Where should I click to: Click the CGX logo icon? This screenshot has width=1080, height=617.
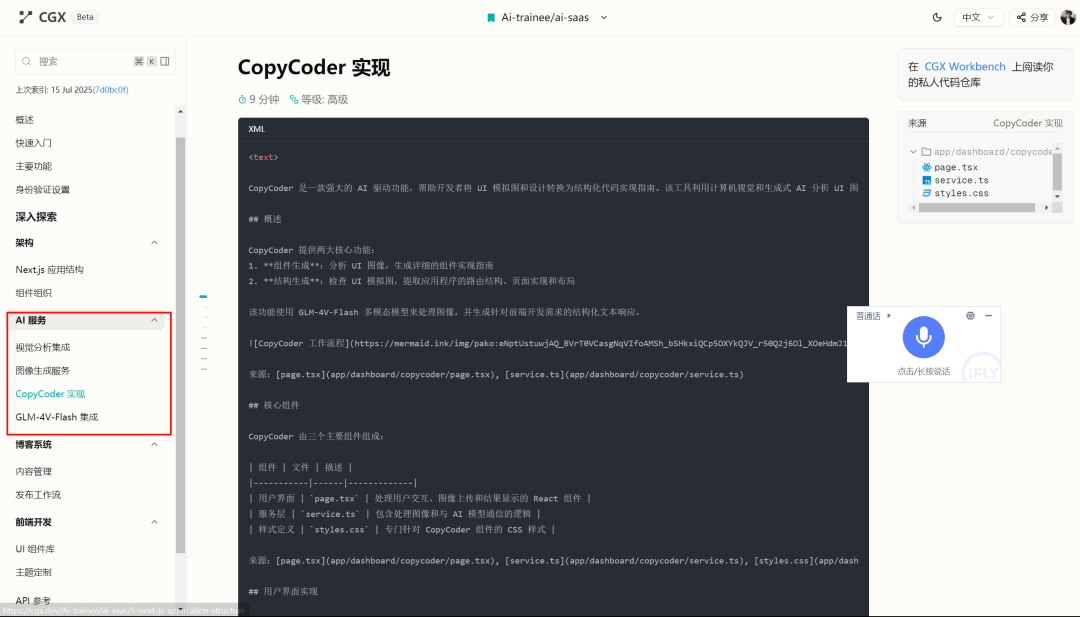pyautogui.click(x=25, y=17)
